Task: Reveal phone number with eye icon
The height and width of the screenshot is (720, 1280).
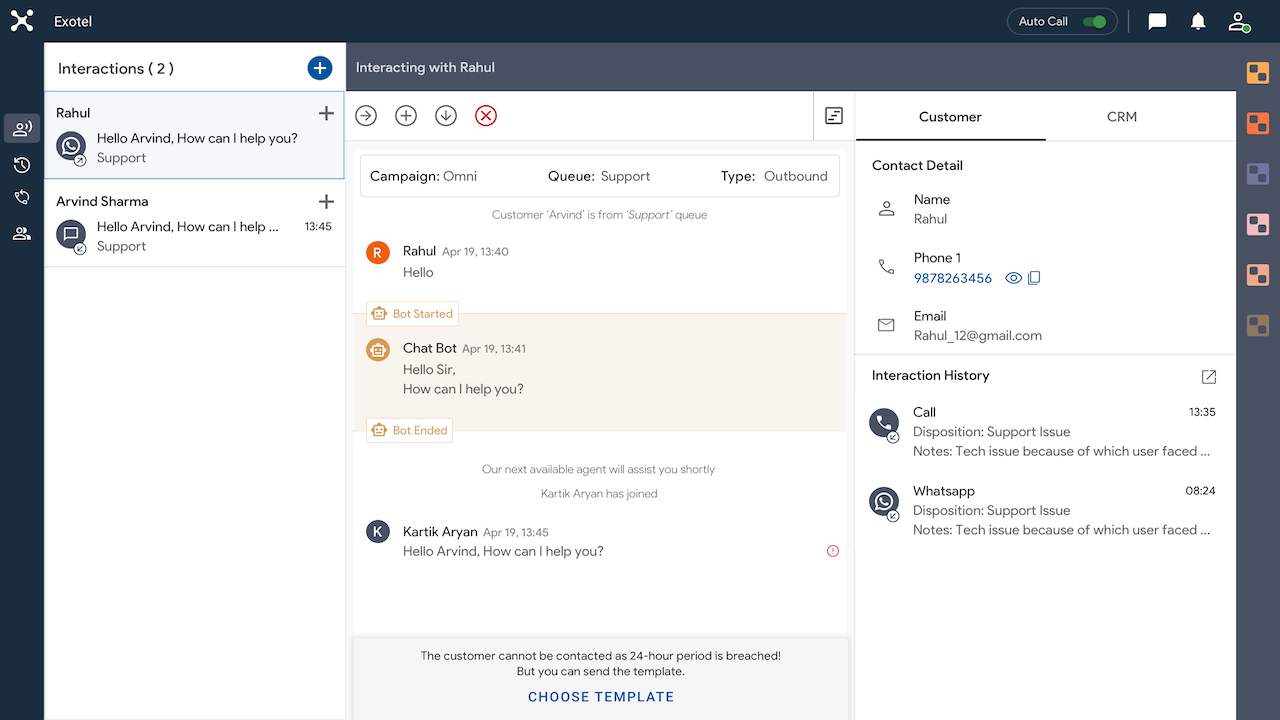Action: tap(1013, 278)
